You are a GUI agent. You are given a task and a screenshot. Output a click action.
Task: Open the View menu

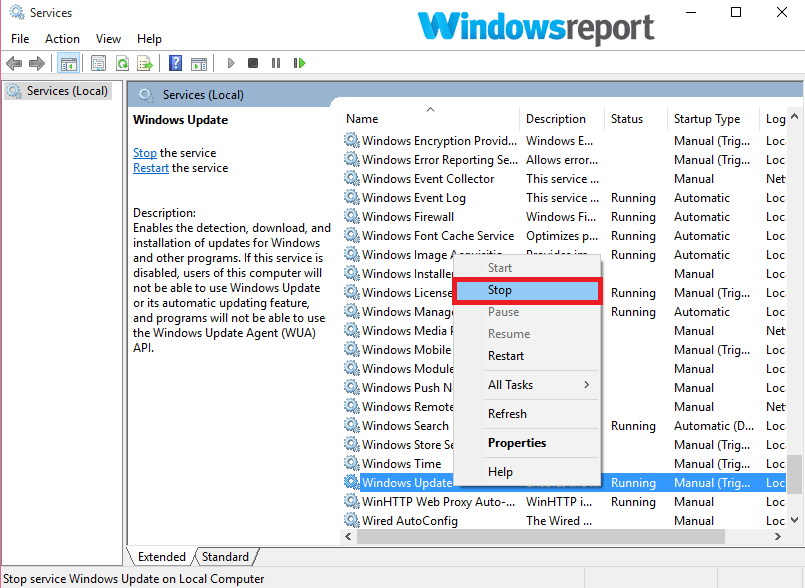(x=108, y=39)
